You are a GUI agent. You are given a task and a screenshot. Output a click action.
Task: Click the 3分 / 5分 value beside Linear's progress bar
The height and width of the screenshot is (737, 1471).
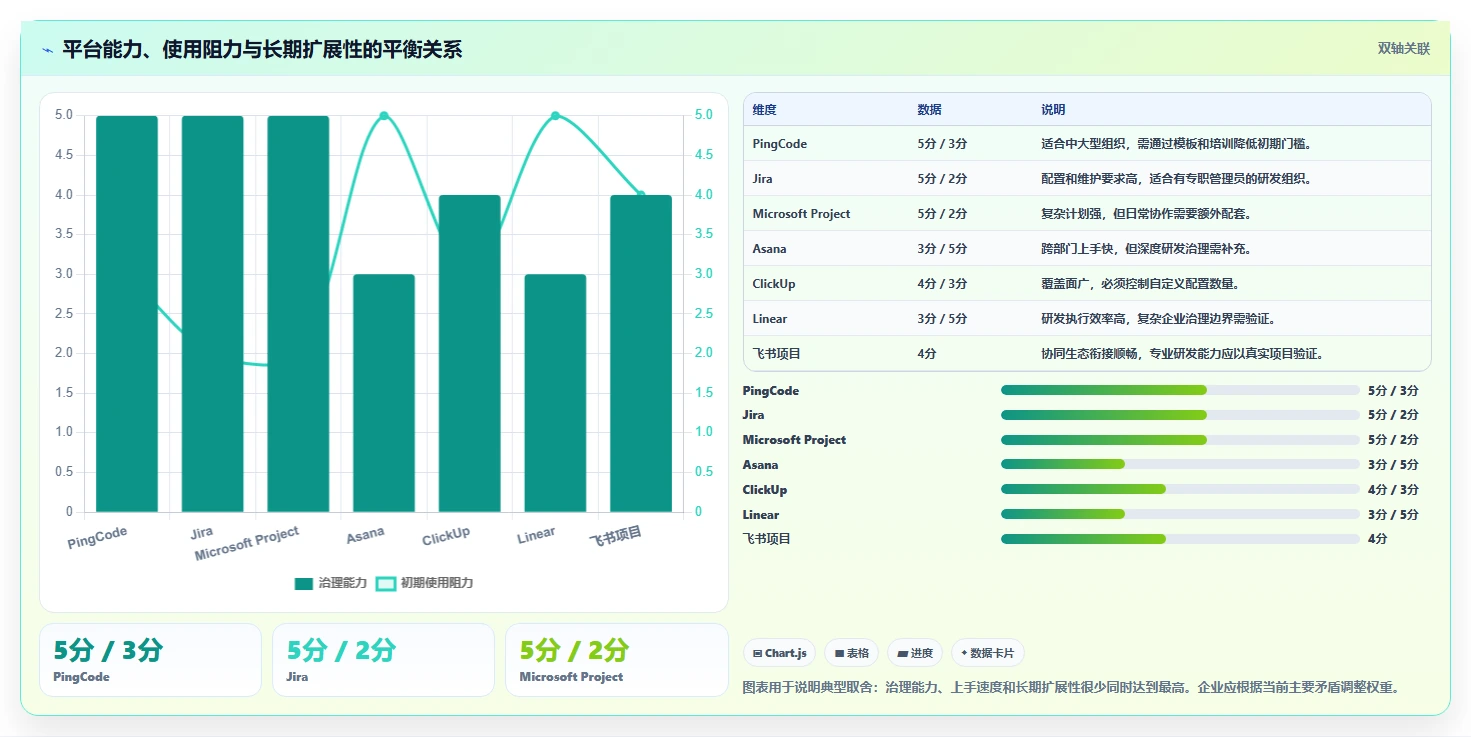click(1393, 515)
